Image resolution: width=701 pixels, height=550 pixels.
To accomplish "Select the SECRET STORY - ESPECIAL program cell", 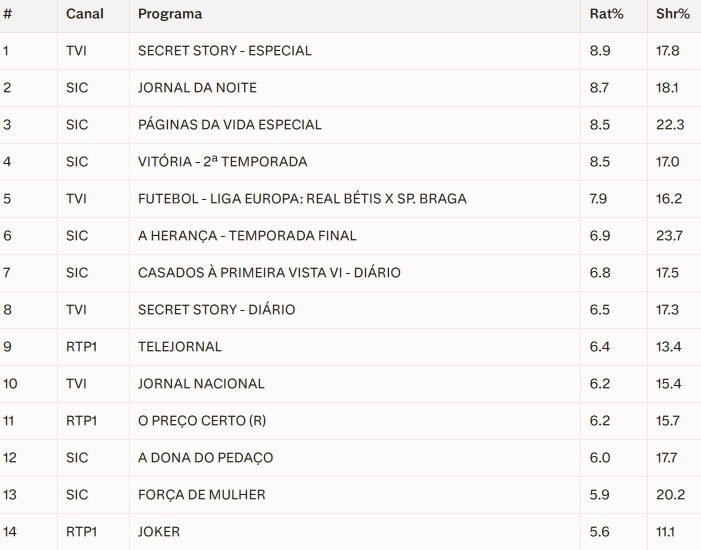I will coord(225,51).
